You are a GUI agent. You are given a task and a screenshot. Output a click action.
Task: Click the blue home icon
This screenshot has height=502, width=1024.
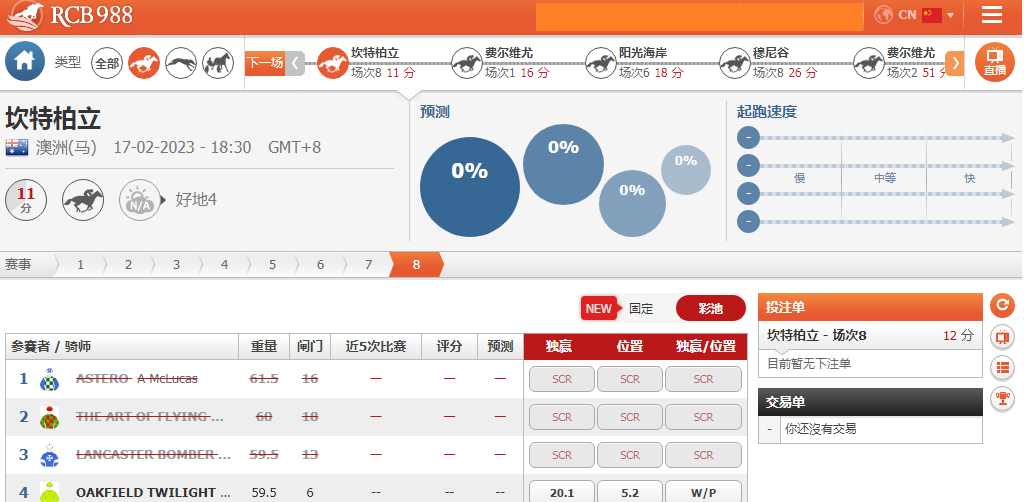[x=25, y=62]
